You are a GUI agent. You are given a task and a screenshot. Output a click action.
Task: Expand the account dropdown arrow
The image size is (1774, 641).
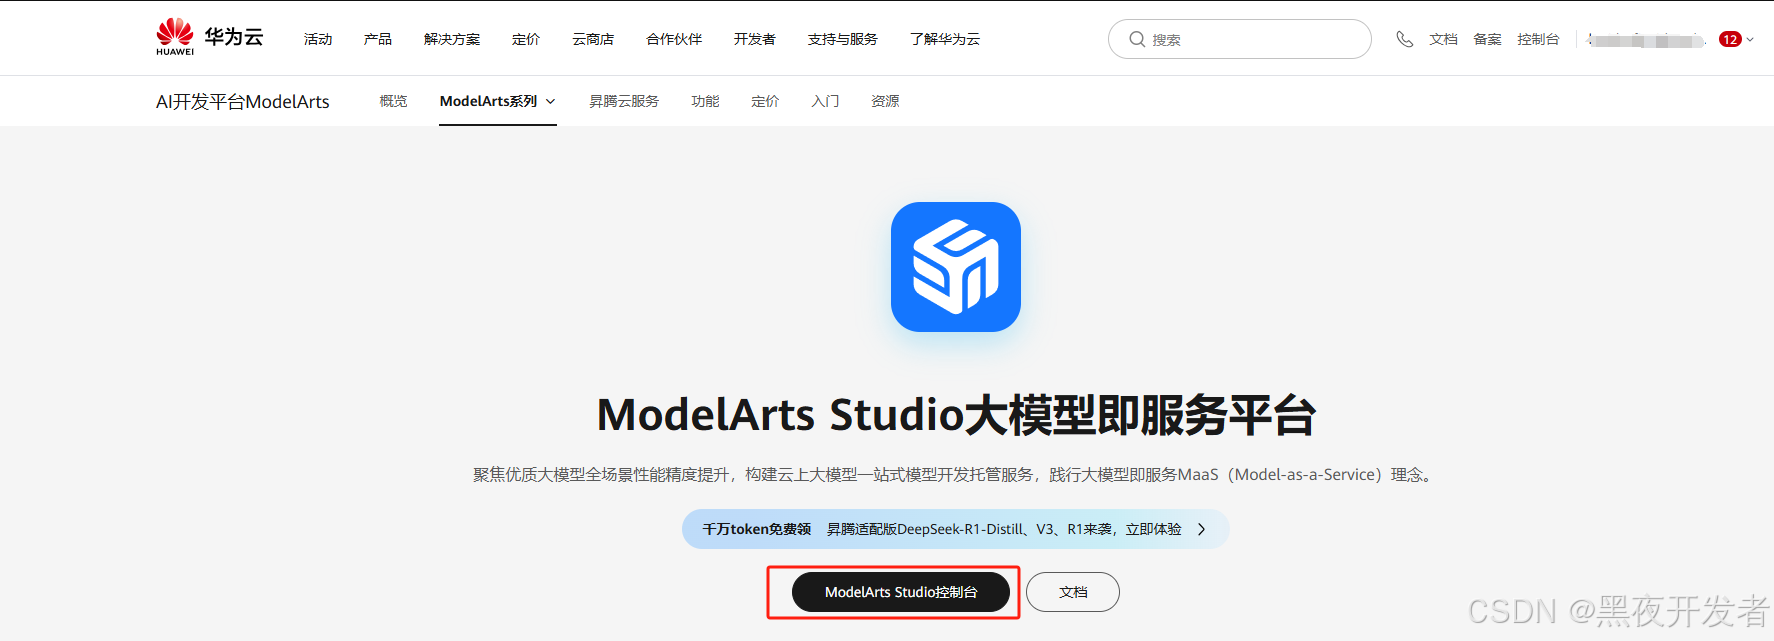coord(1750,40)
